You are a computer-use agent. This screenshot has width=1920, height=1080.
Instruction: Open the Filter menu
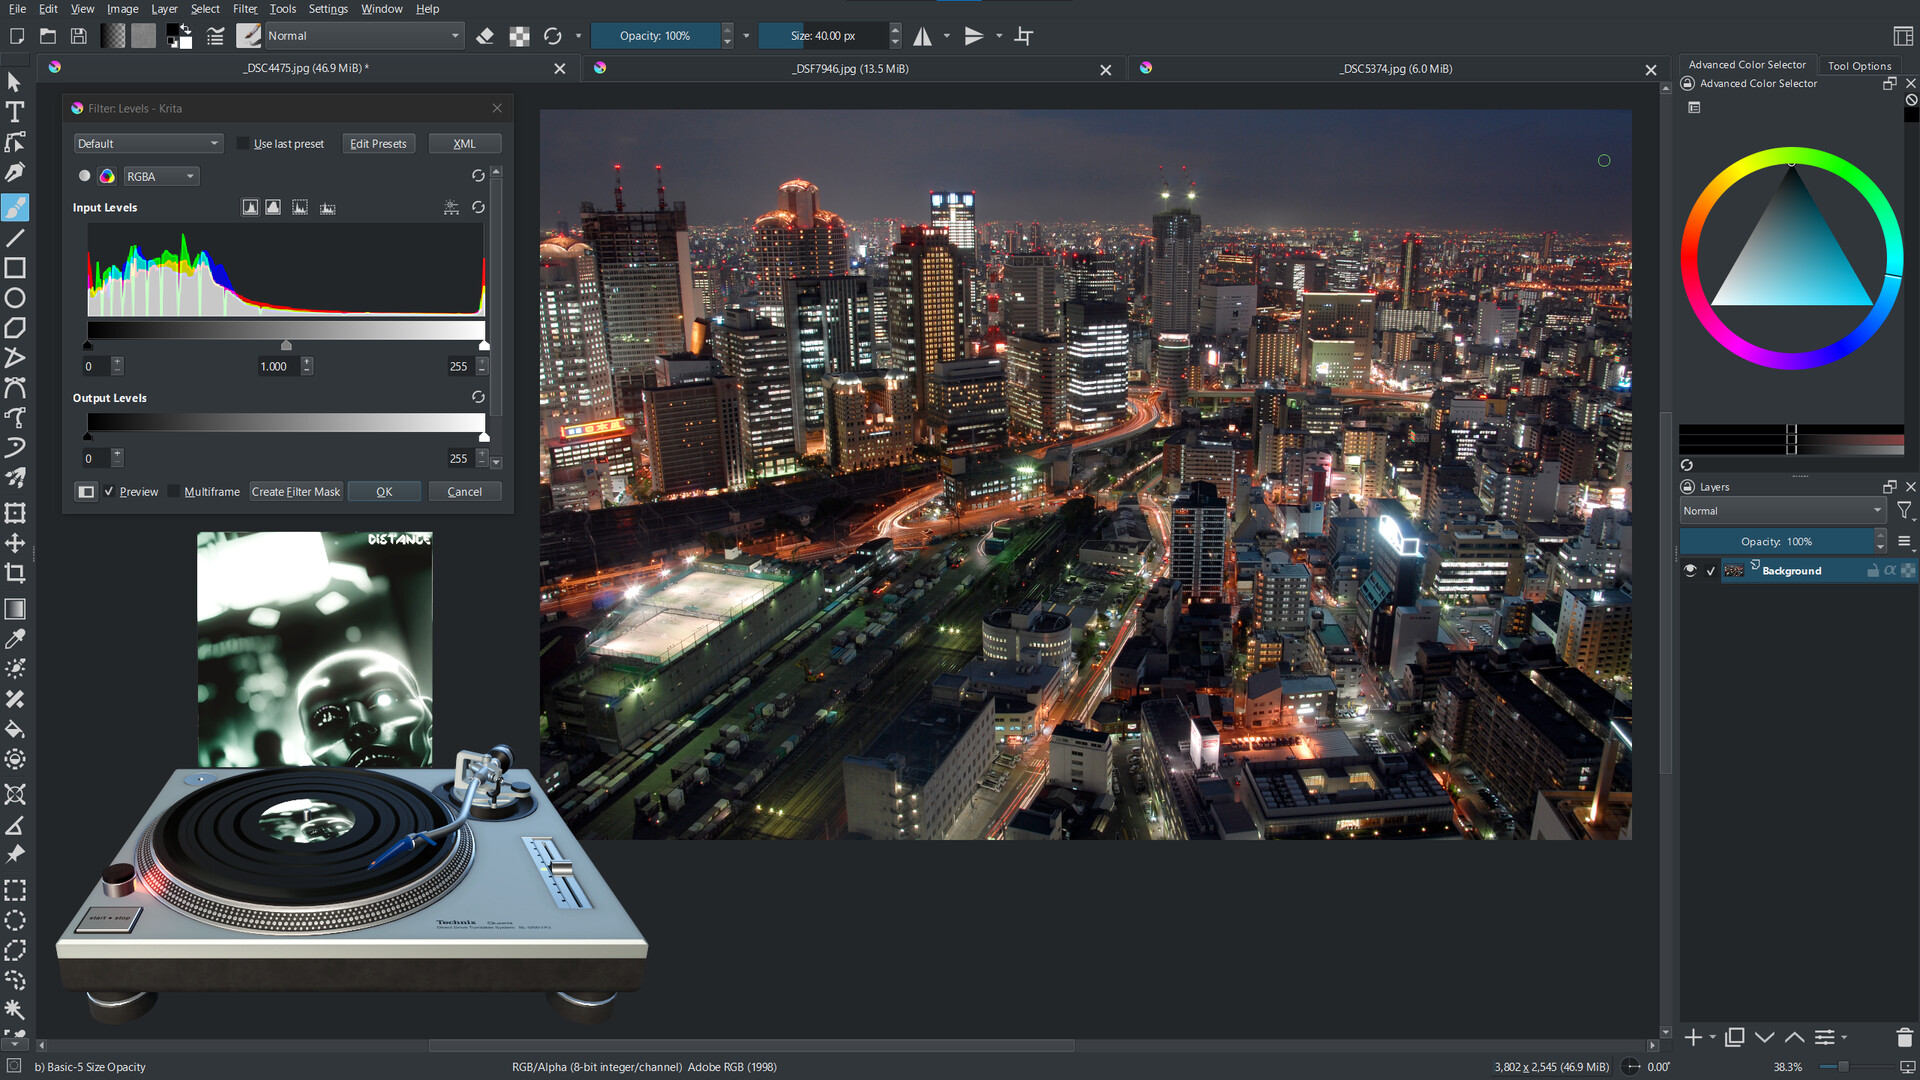pos(244,8)
